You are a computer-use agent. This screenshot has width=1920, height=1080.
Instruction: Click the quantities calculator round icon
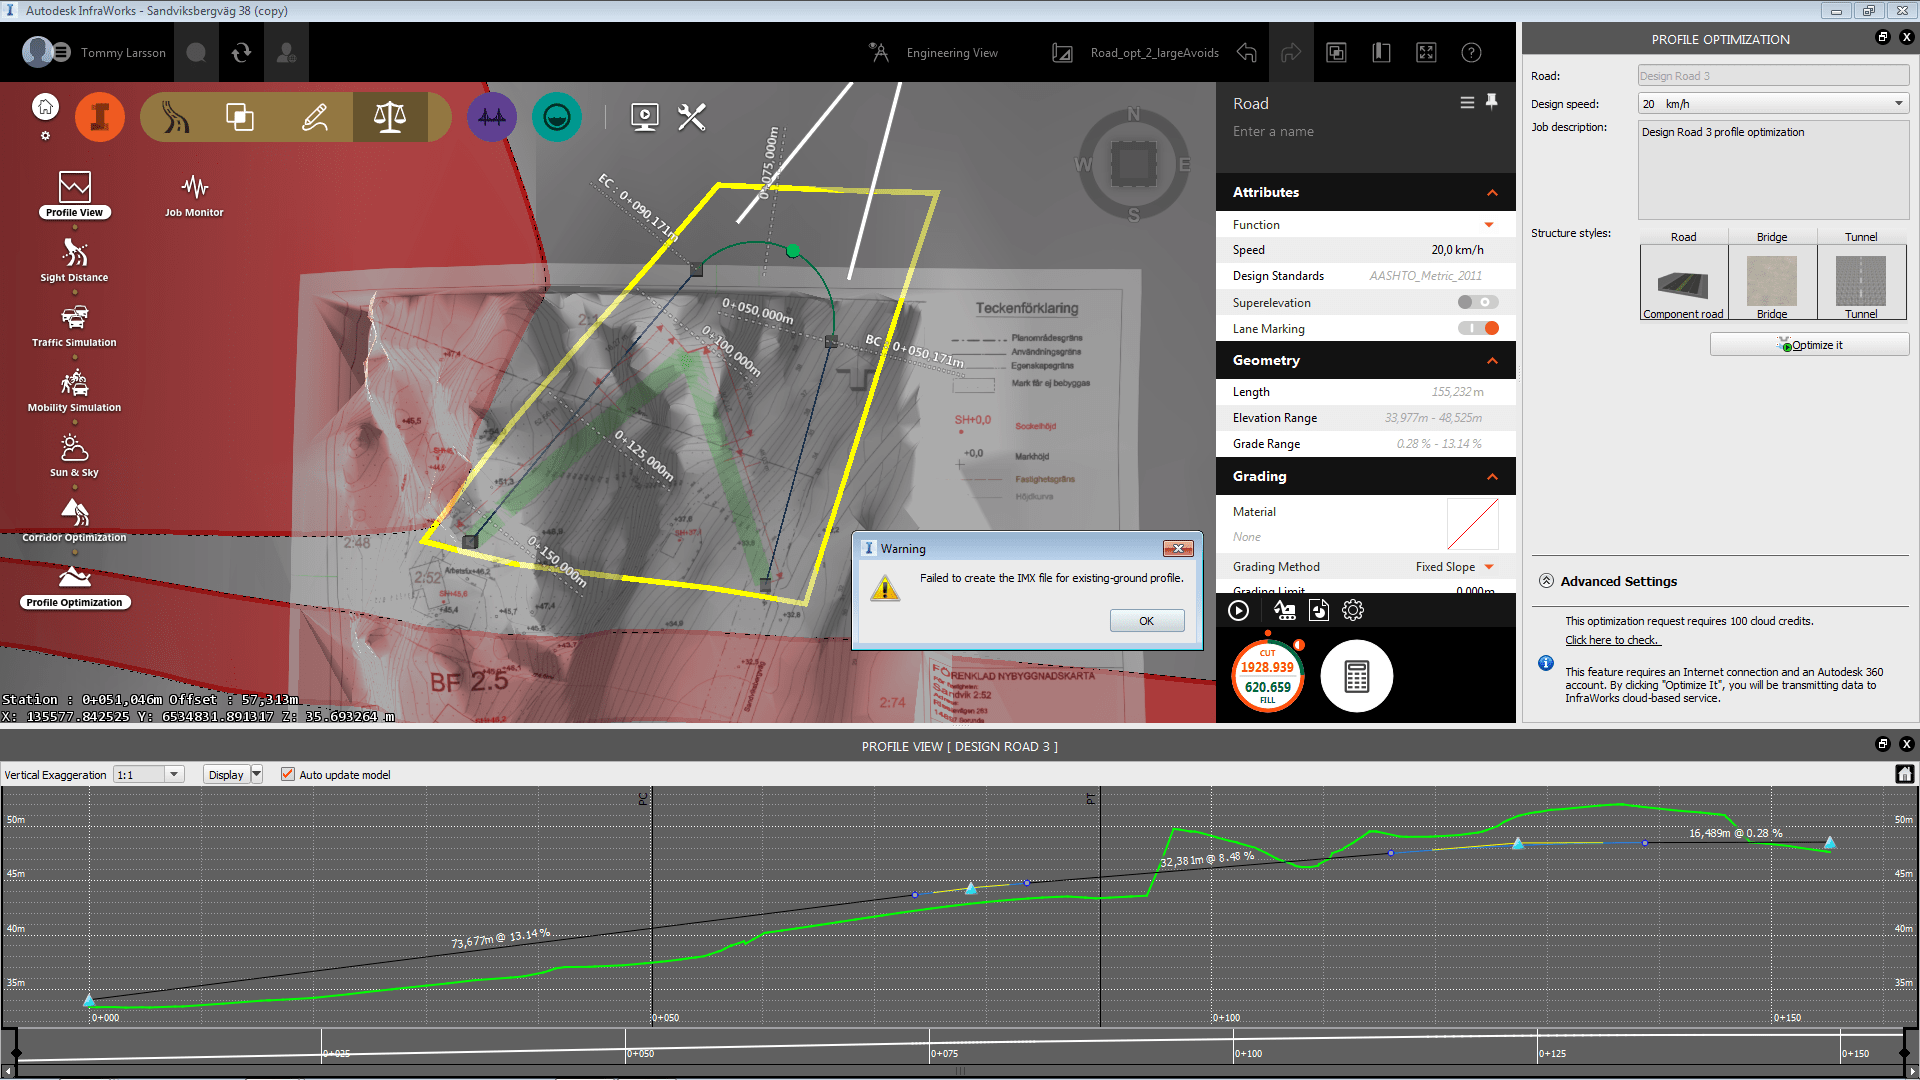(1356, 677)
